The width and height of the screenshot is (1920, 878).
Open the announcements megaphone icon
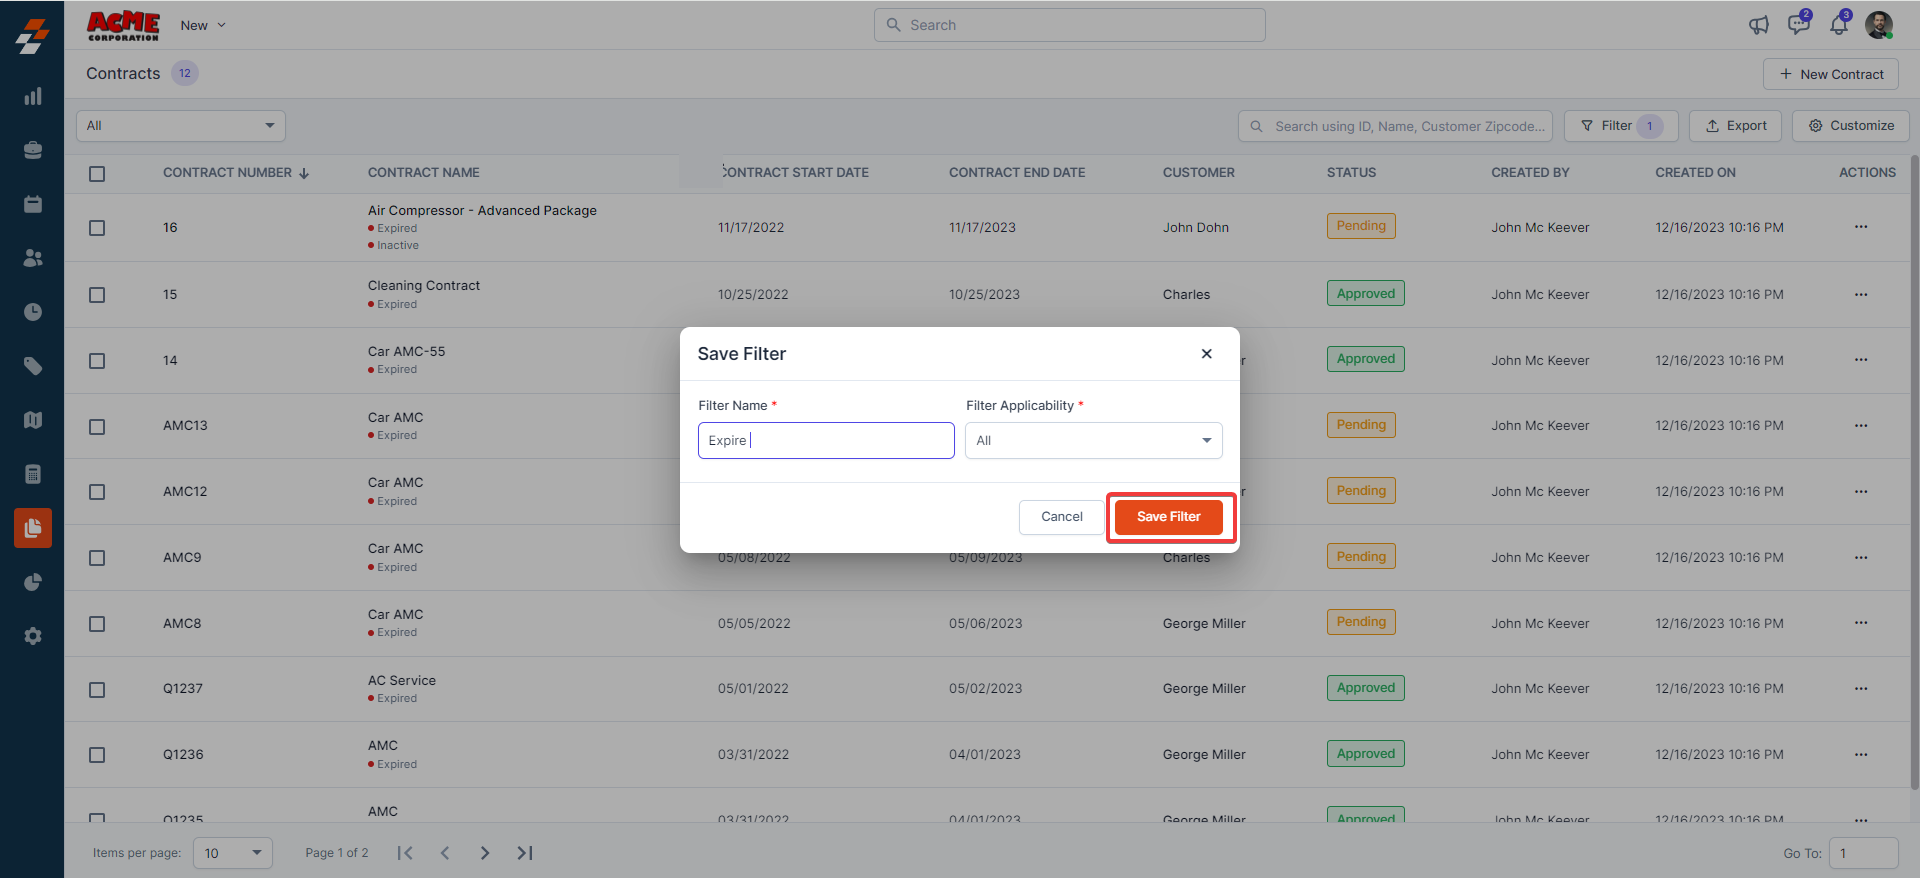(1758, 25)
